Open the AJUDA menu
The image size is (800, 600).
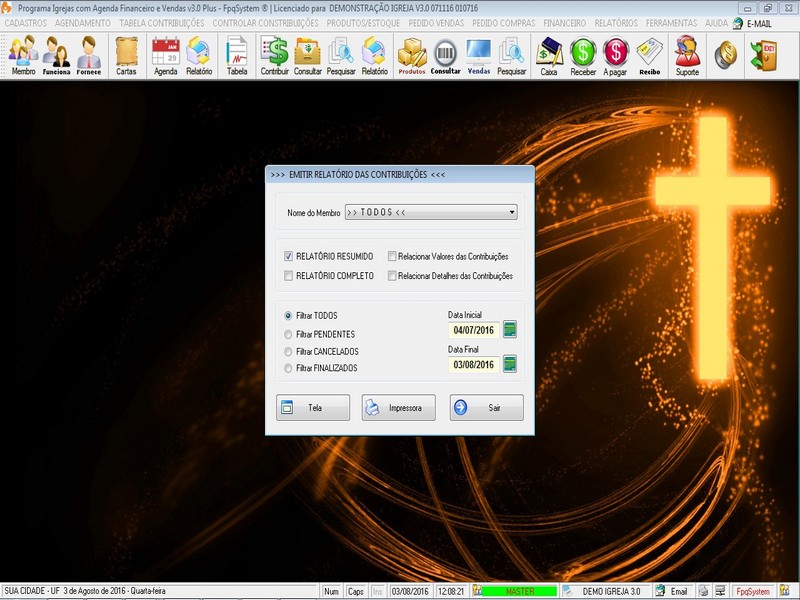pos(716,23)
